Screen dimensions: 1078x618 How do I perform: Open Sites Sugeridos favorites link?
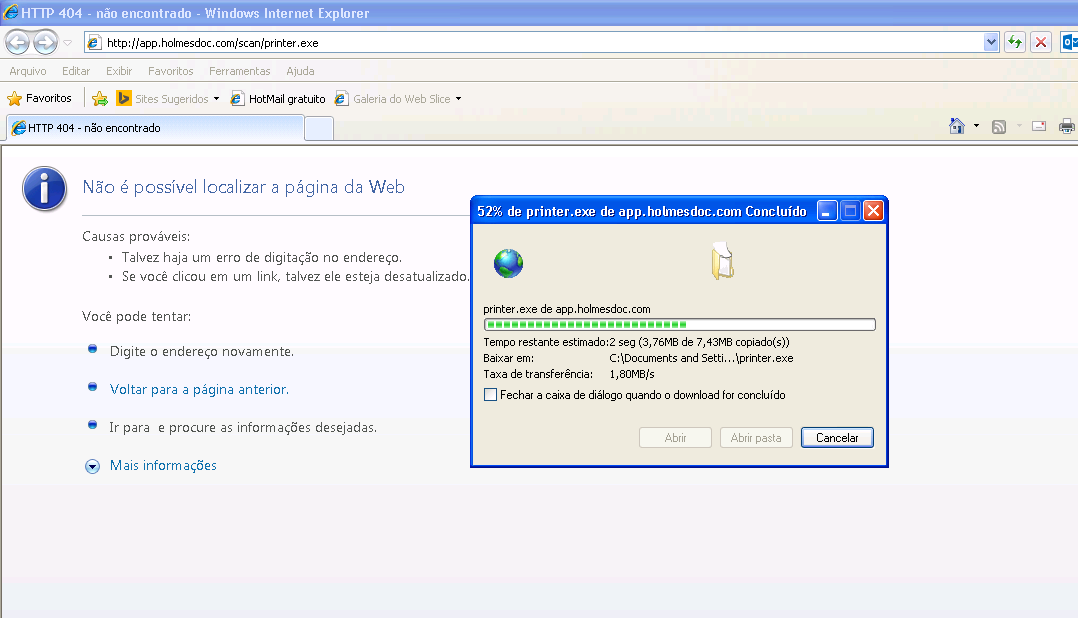pyautogui.click(x=162, y=98)
